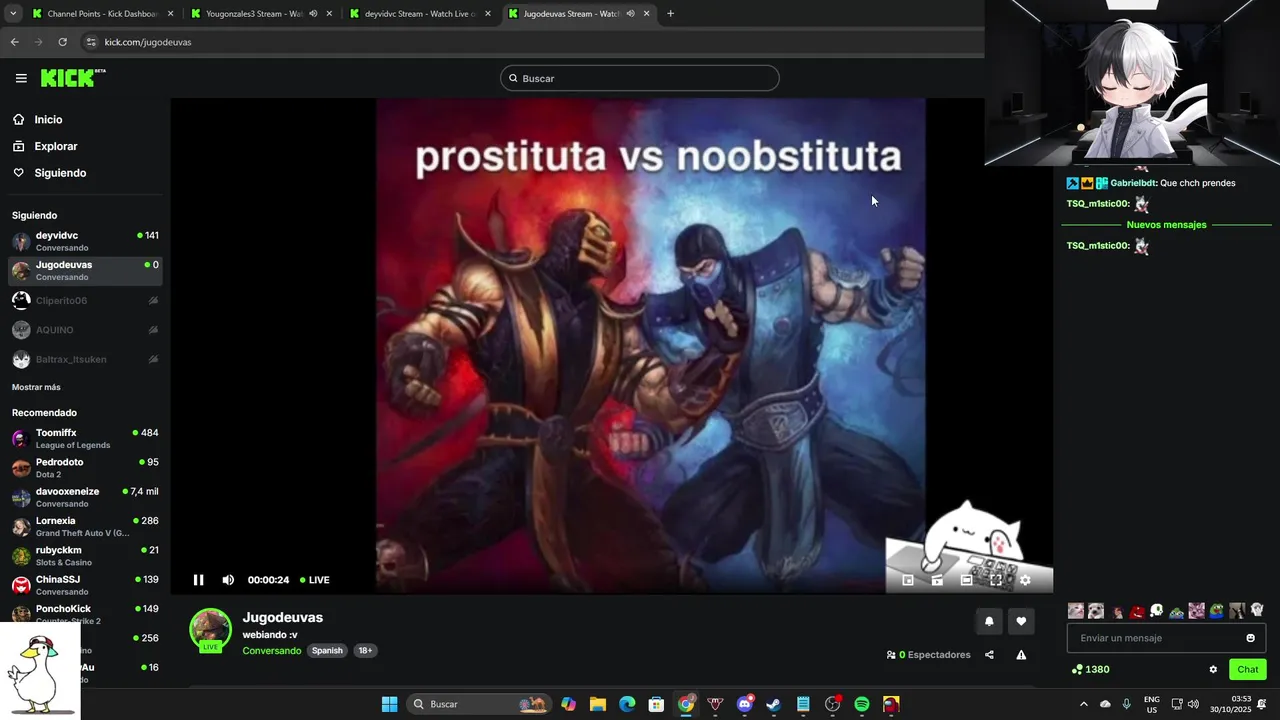This screenshot has width=1280, height=720.
Task: Open the hamburger menu next to Kick logo
Action: (x=21, y=78)
